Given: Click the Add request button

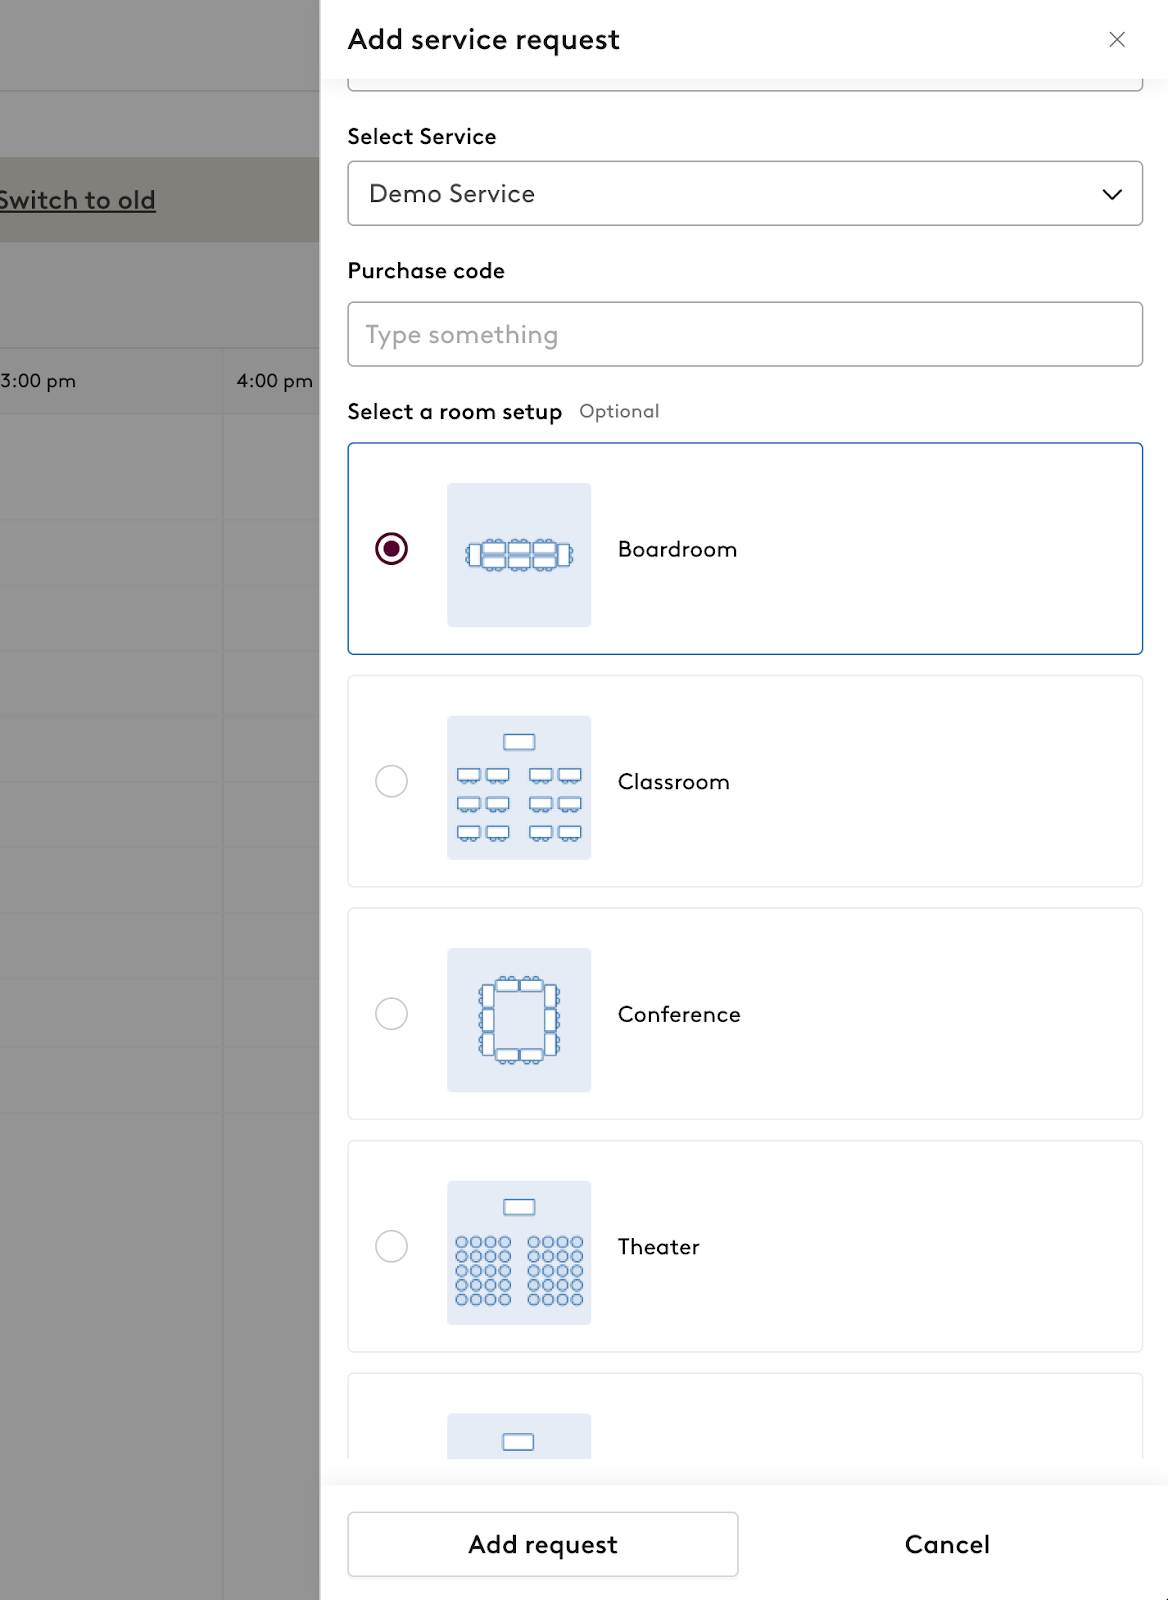Looking at the screenshot, I should point(543,1544).
